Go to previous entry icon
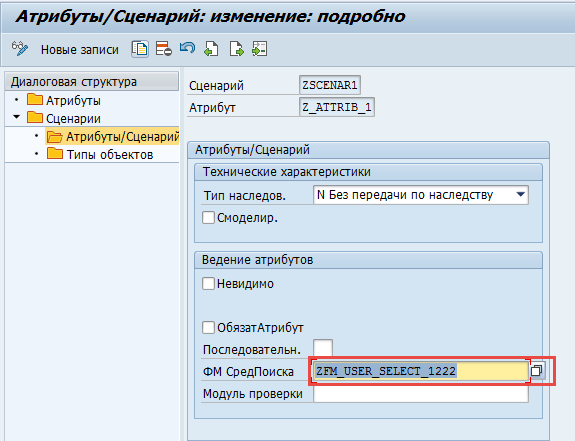 click(211, 49)
